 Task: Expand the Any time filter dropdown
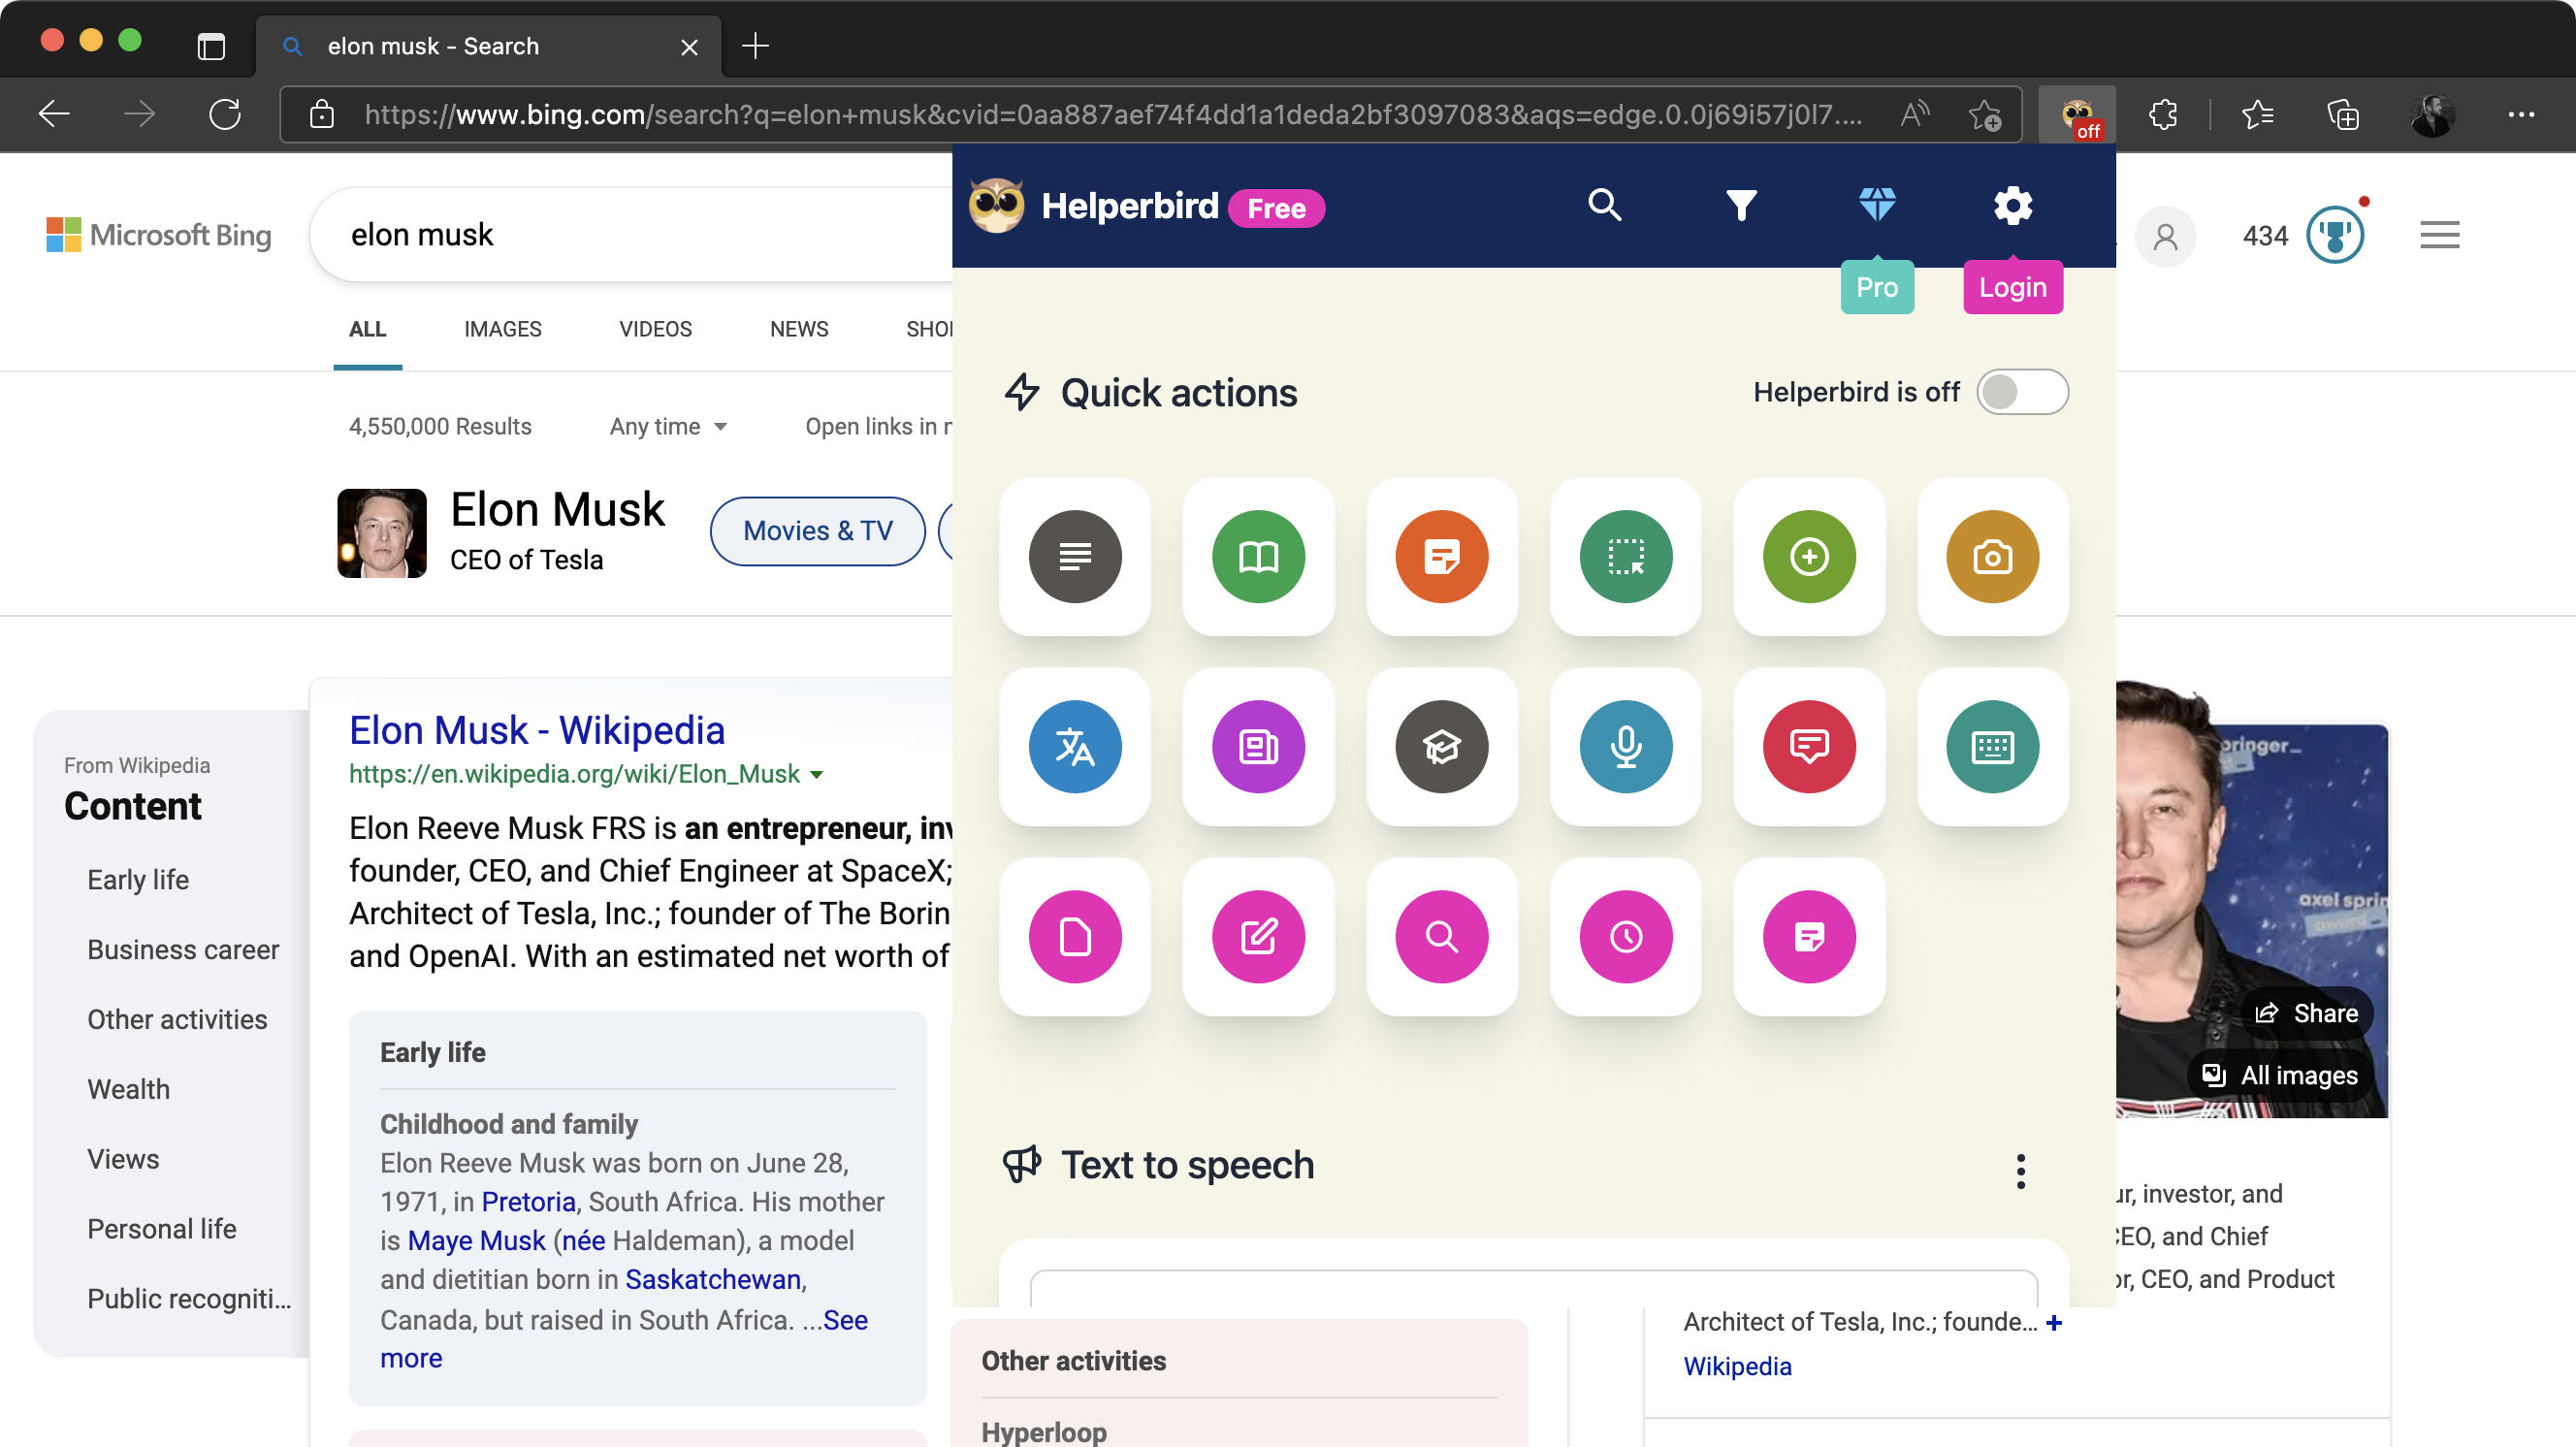pos(667,427)
